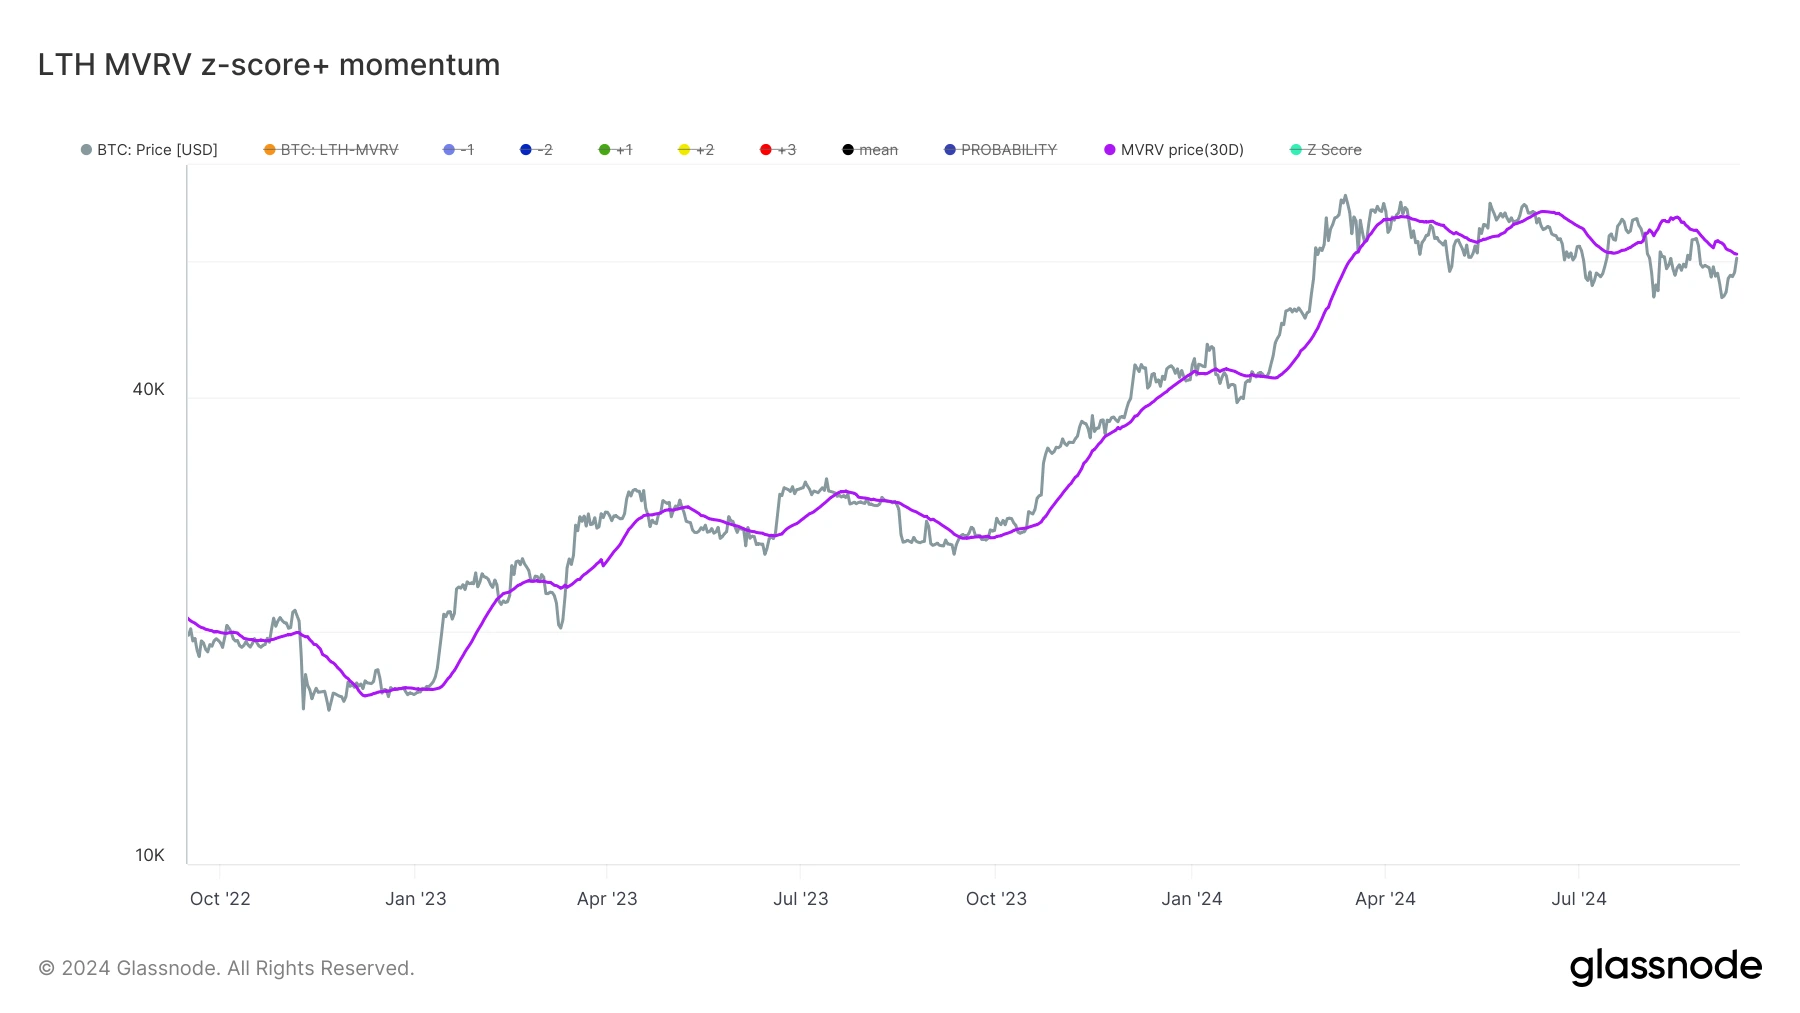
Task: Show the -1 band series in legend
Action: coord(458,150)
